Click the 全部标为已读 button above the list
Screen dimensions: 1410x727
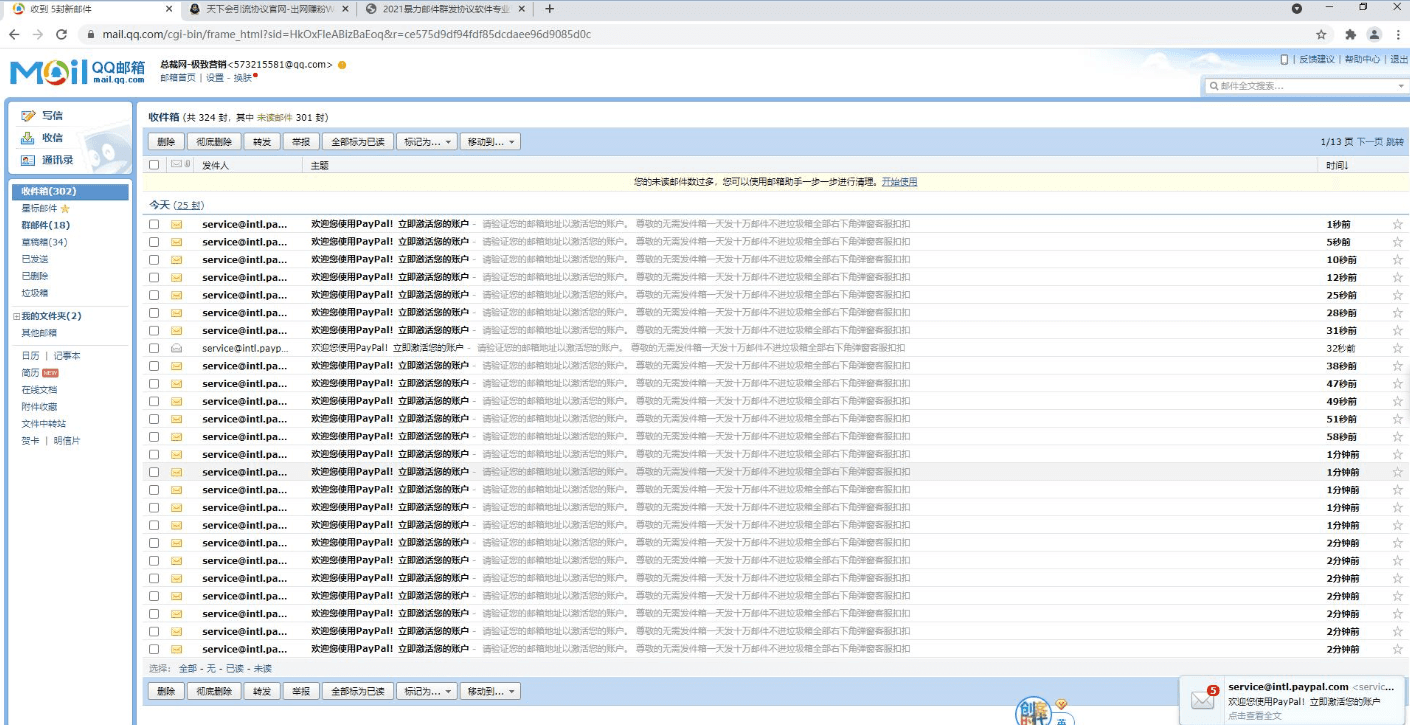click(x=358, y=142)
